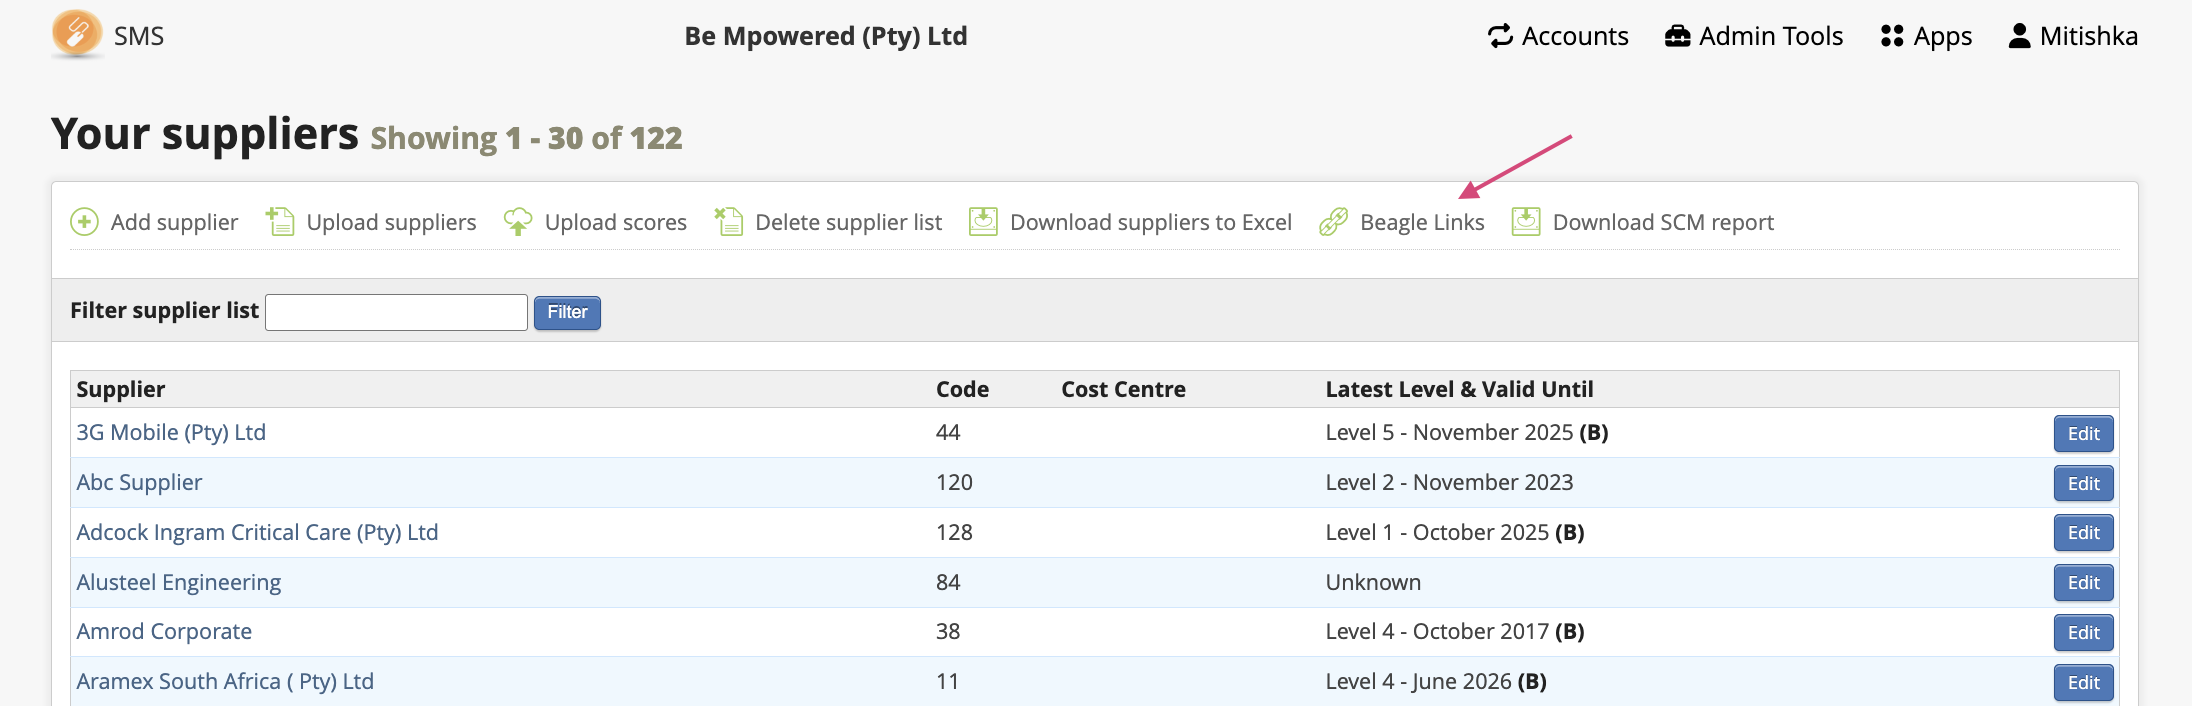
Task: Click code 11 in Aramex row
Action: tap(947, 681)
